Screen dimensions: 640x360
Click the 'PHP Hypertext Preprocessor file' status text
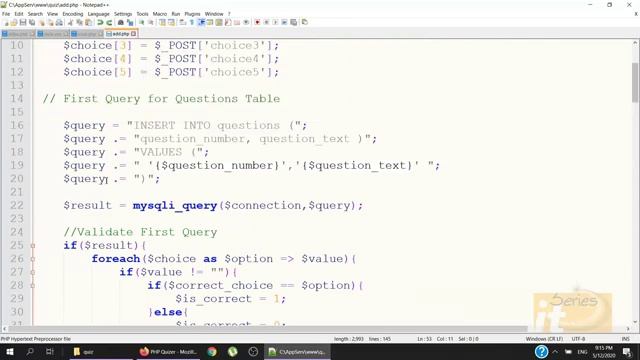pos(36,339)
